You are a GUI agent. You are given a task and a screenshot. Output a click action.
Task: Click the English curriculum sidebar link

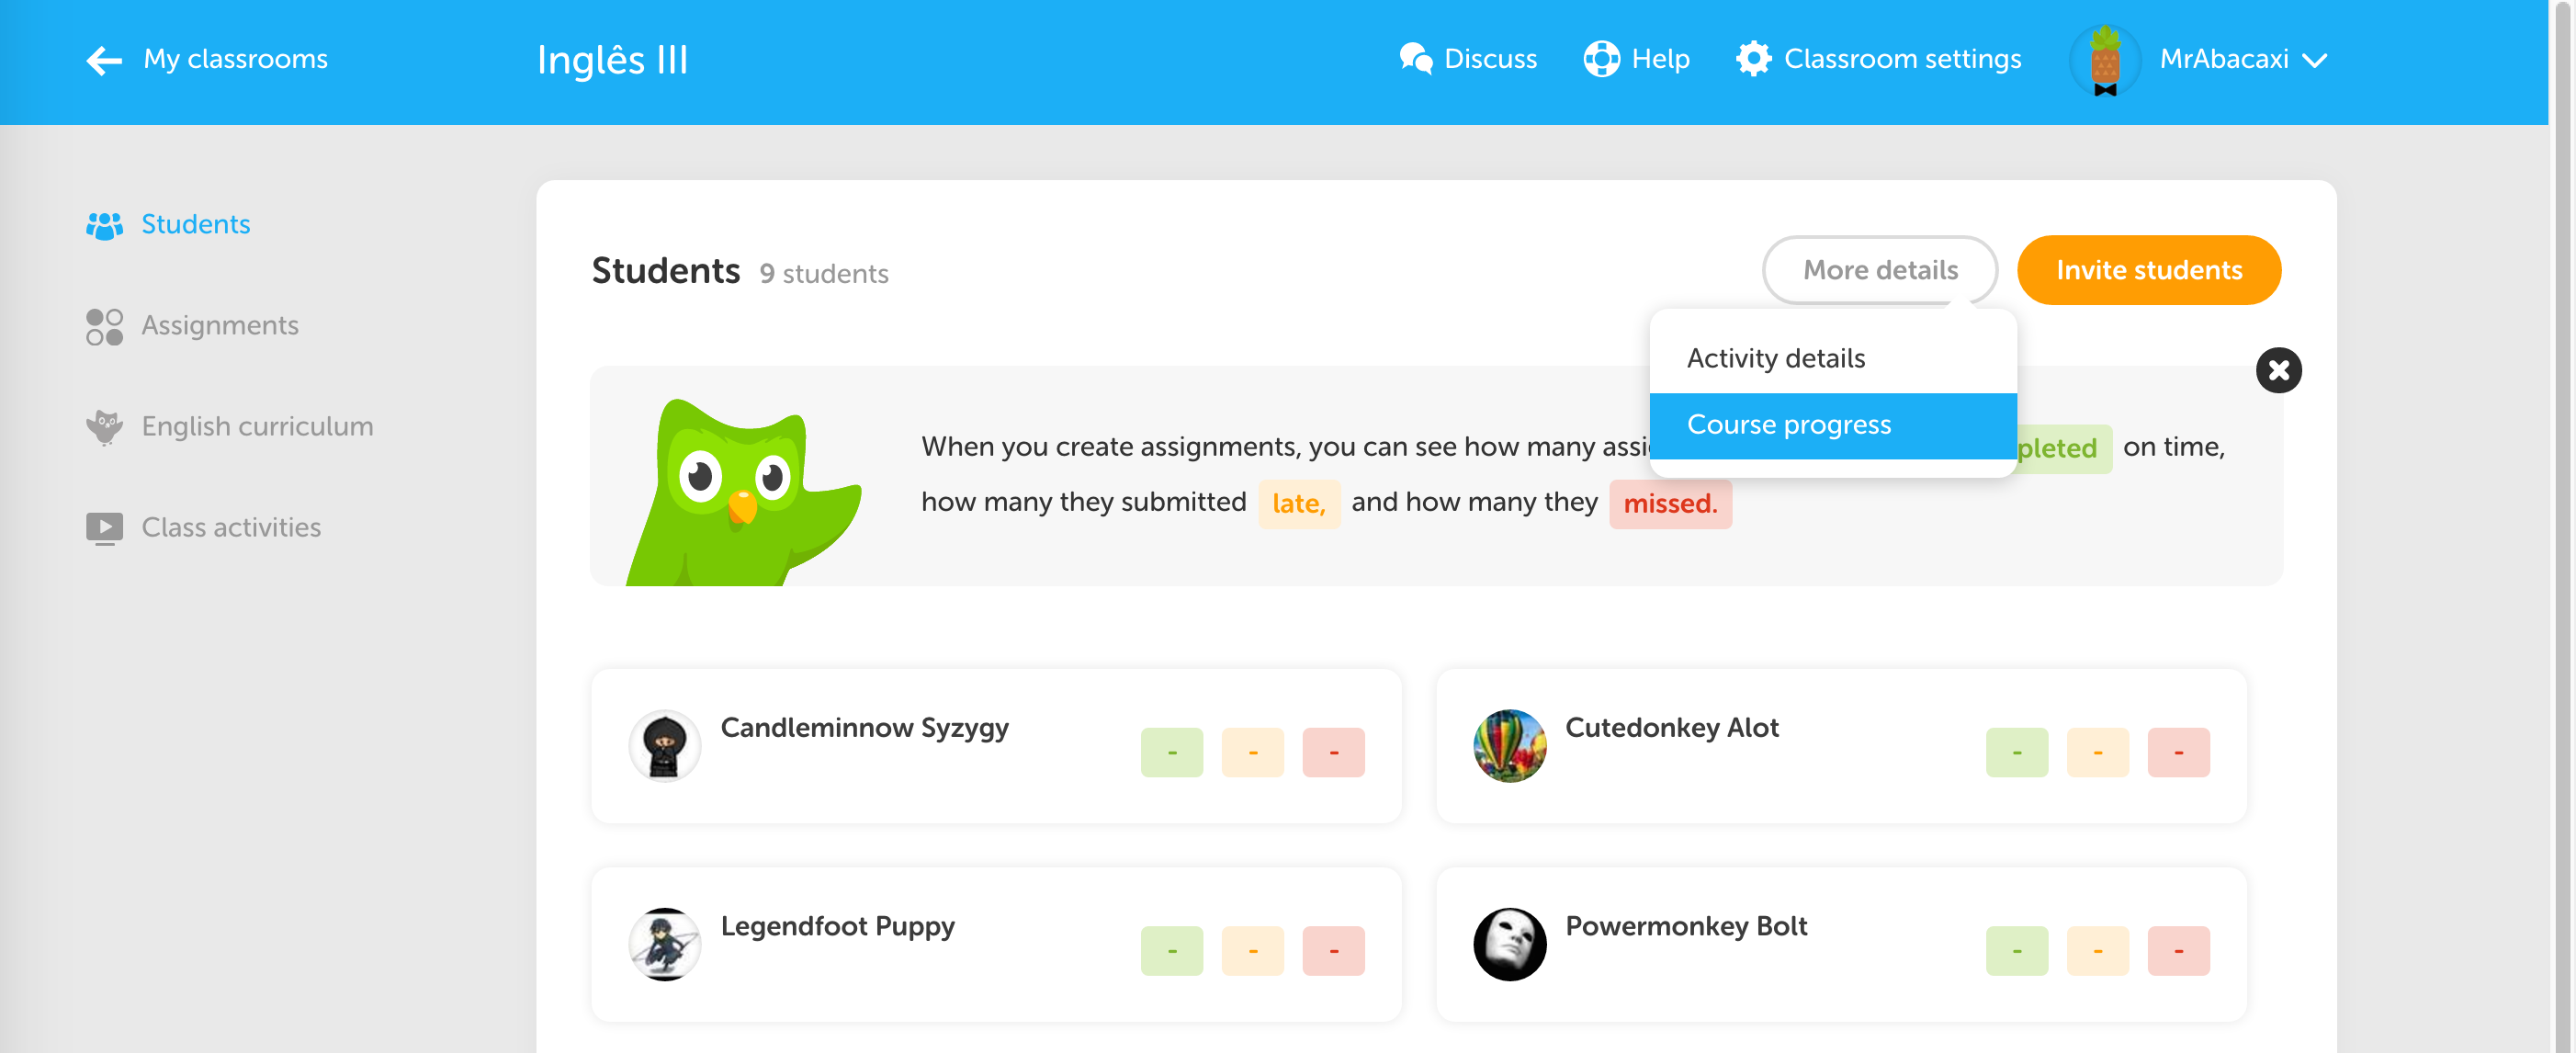[257, 427]
